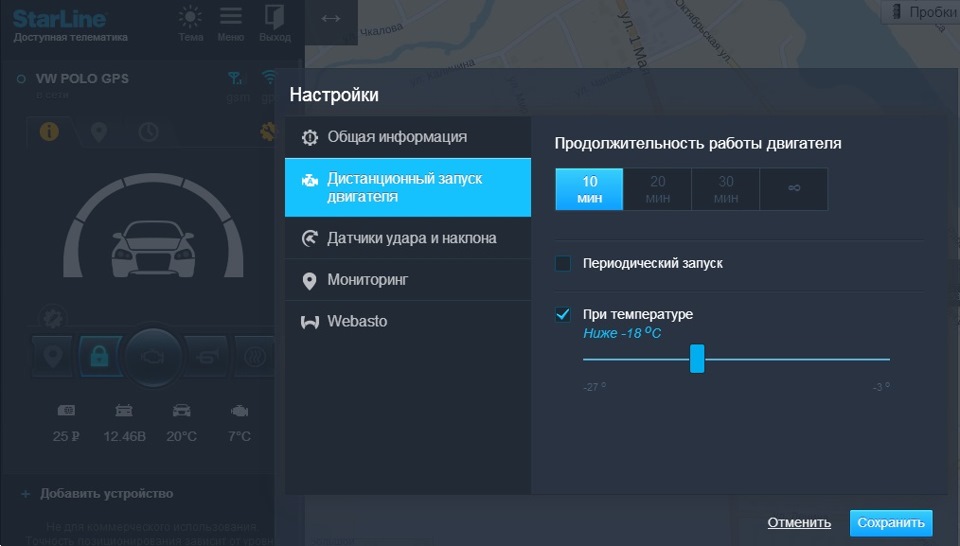960x546 pixels.
Task: Click the Webasto heater control button
Action: (x=254, y=356)
